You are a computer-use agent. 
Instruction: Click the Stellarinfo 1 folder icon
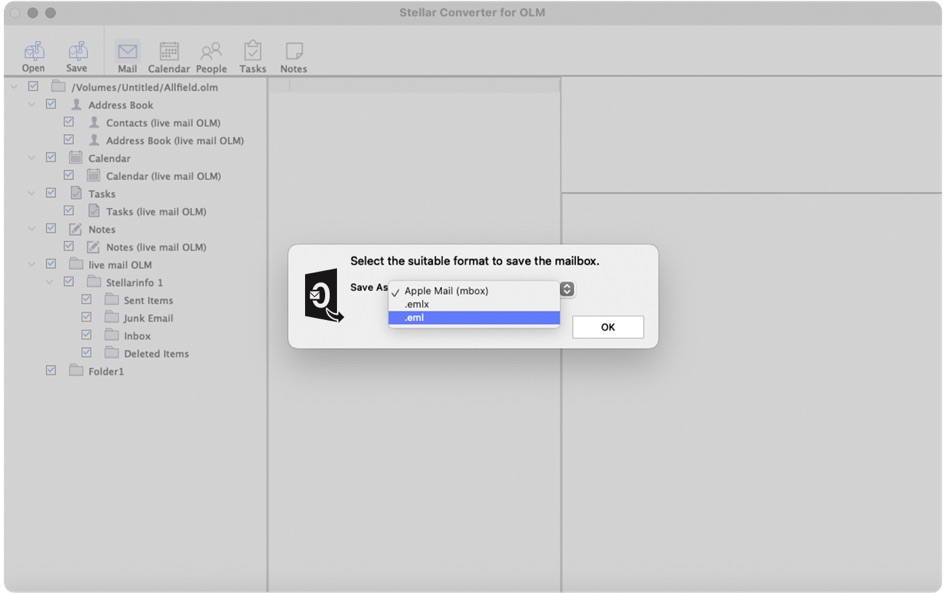click(x=93, y=281)
